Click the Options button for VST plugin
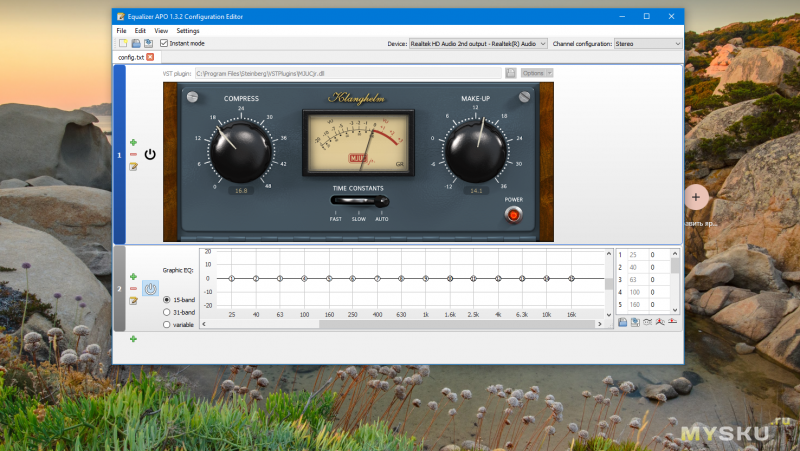This screenshot has height=451, width=800. (x=533, y=73)
